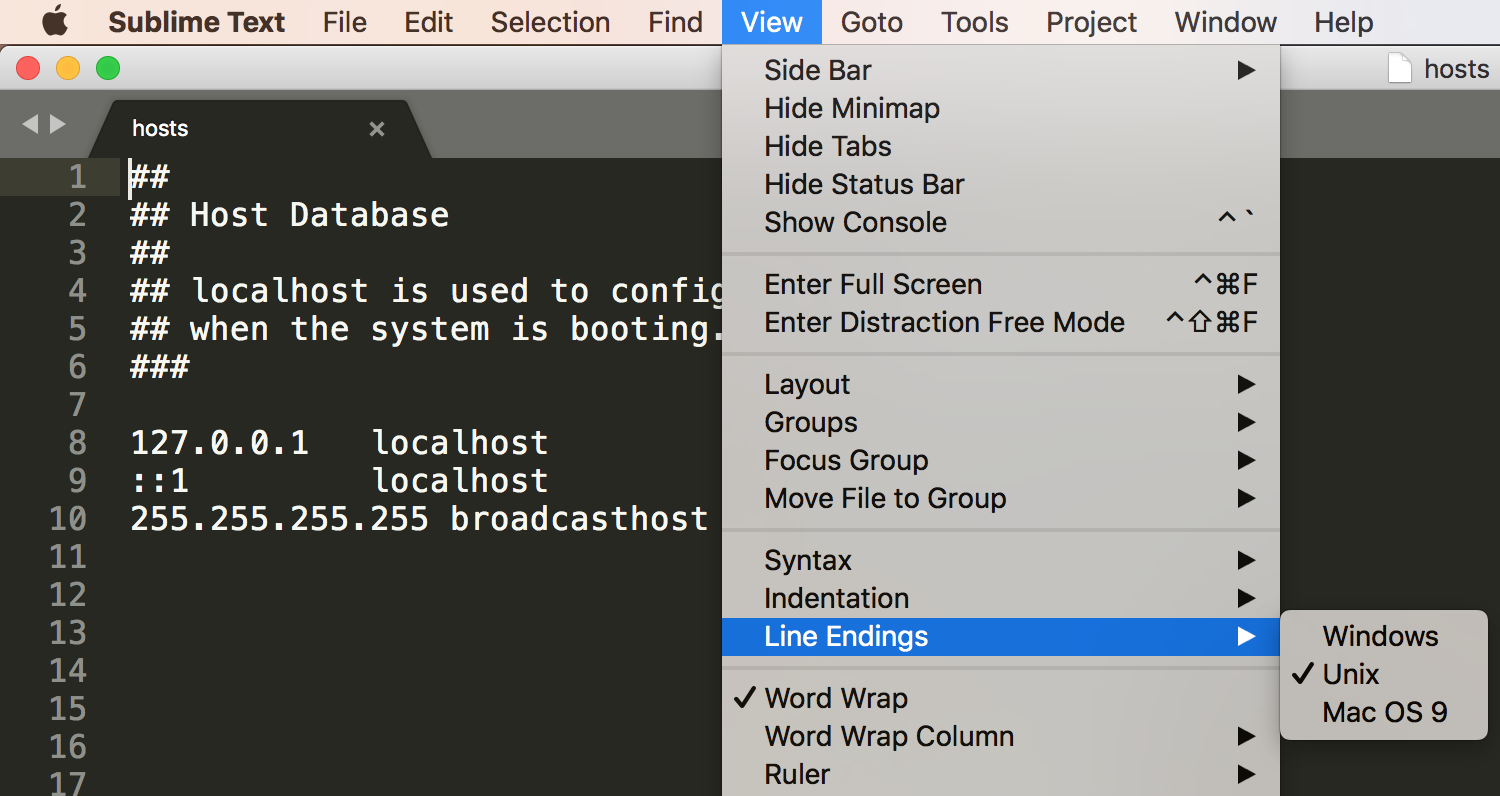Switch to the hosts tab

[x=260, y=129]
